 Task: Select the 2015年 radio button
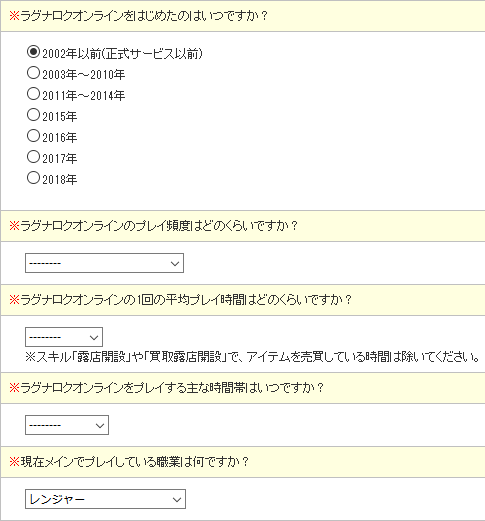(33, 115)
